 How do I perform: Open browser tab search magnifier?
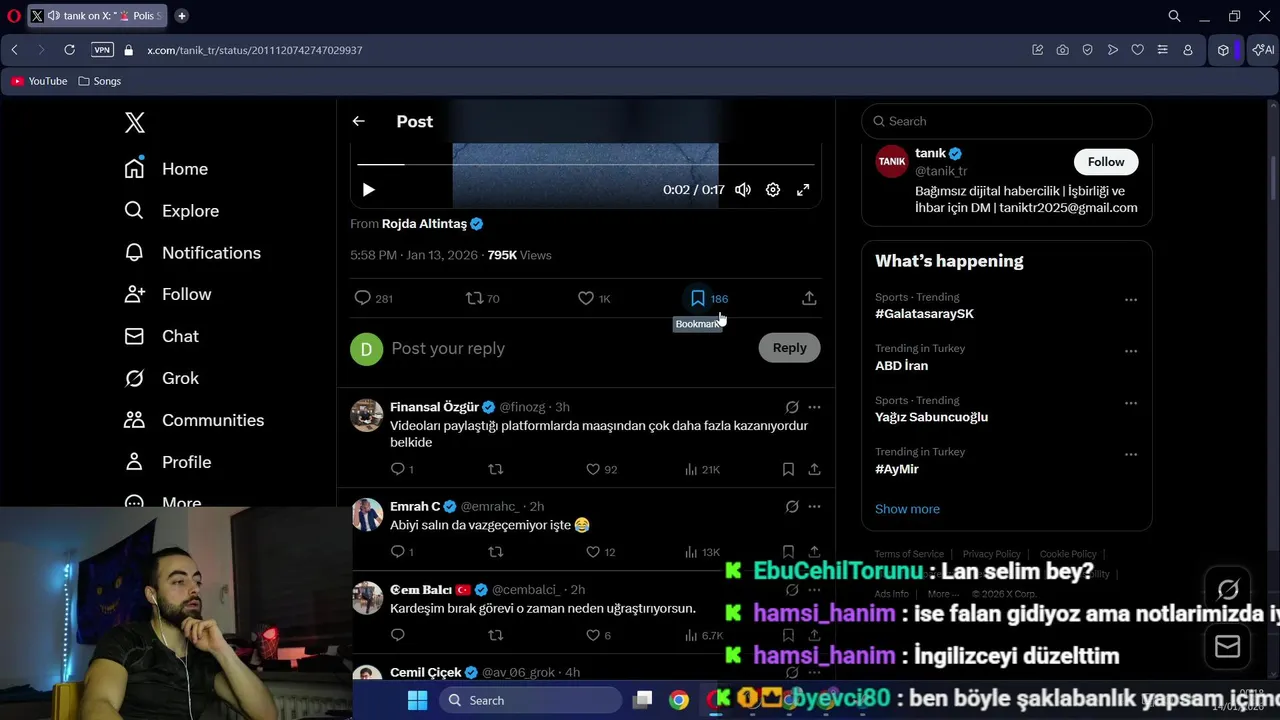[1175, 16]
